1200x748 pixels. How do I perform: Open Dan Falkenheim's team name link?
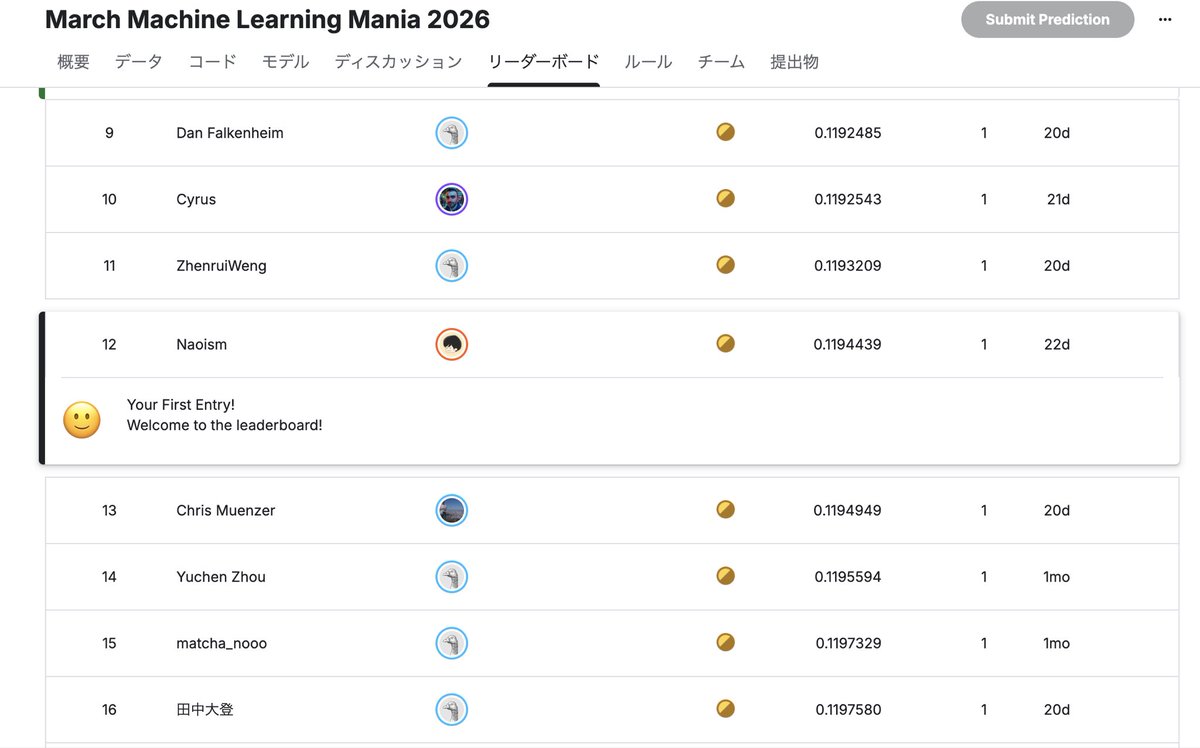230,133
